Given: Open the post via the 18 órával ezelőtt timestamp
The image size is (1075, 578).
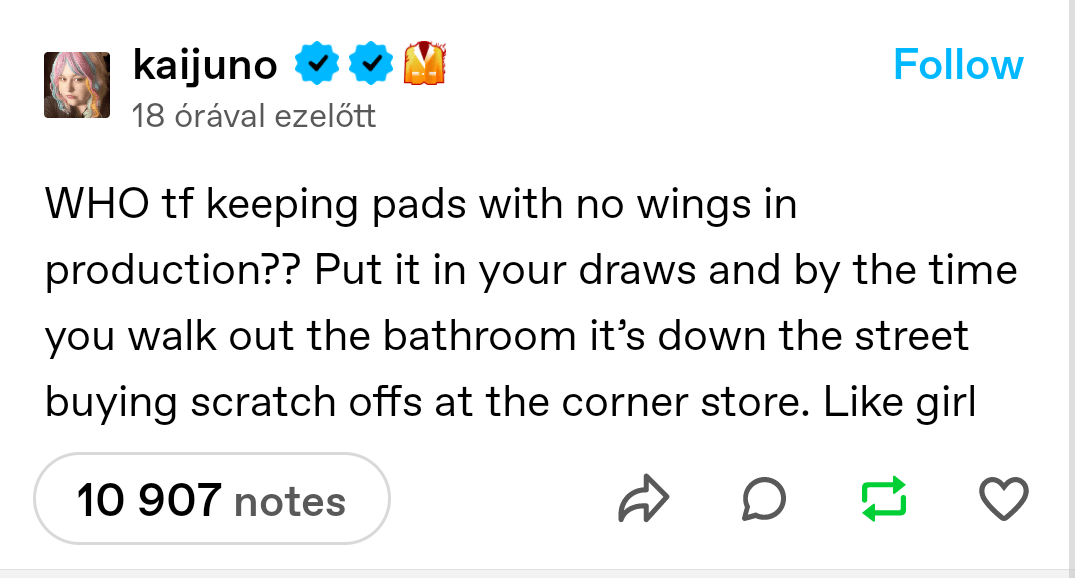Looking at the screenshot, I should click(253, 115).
